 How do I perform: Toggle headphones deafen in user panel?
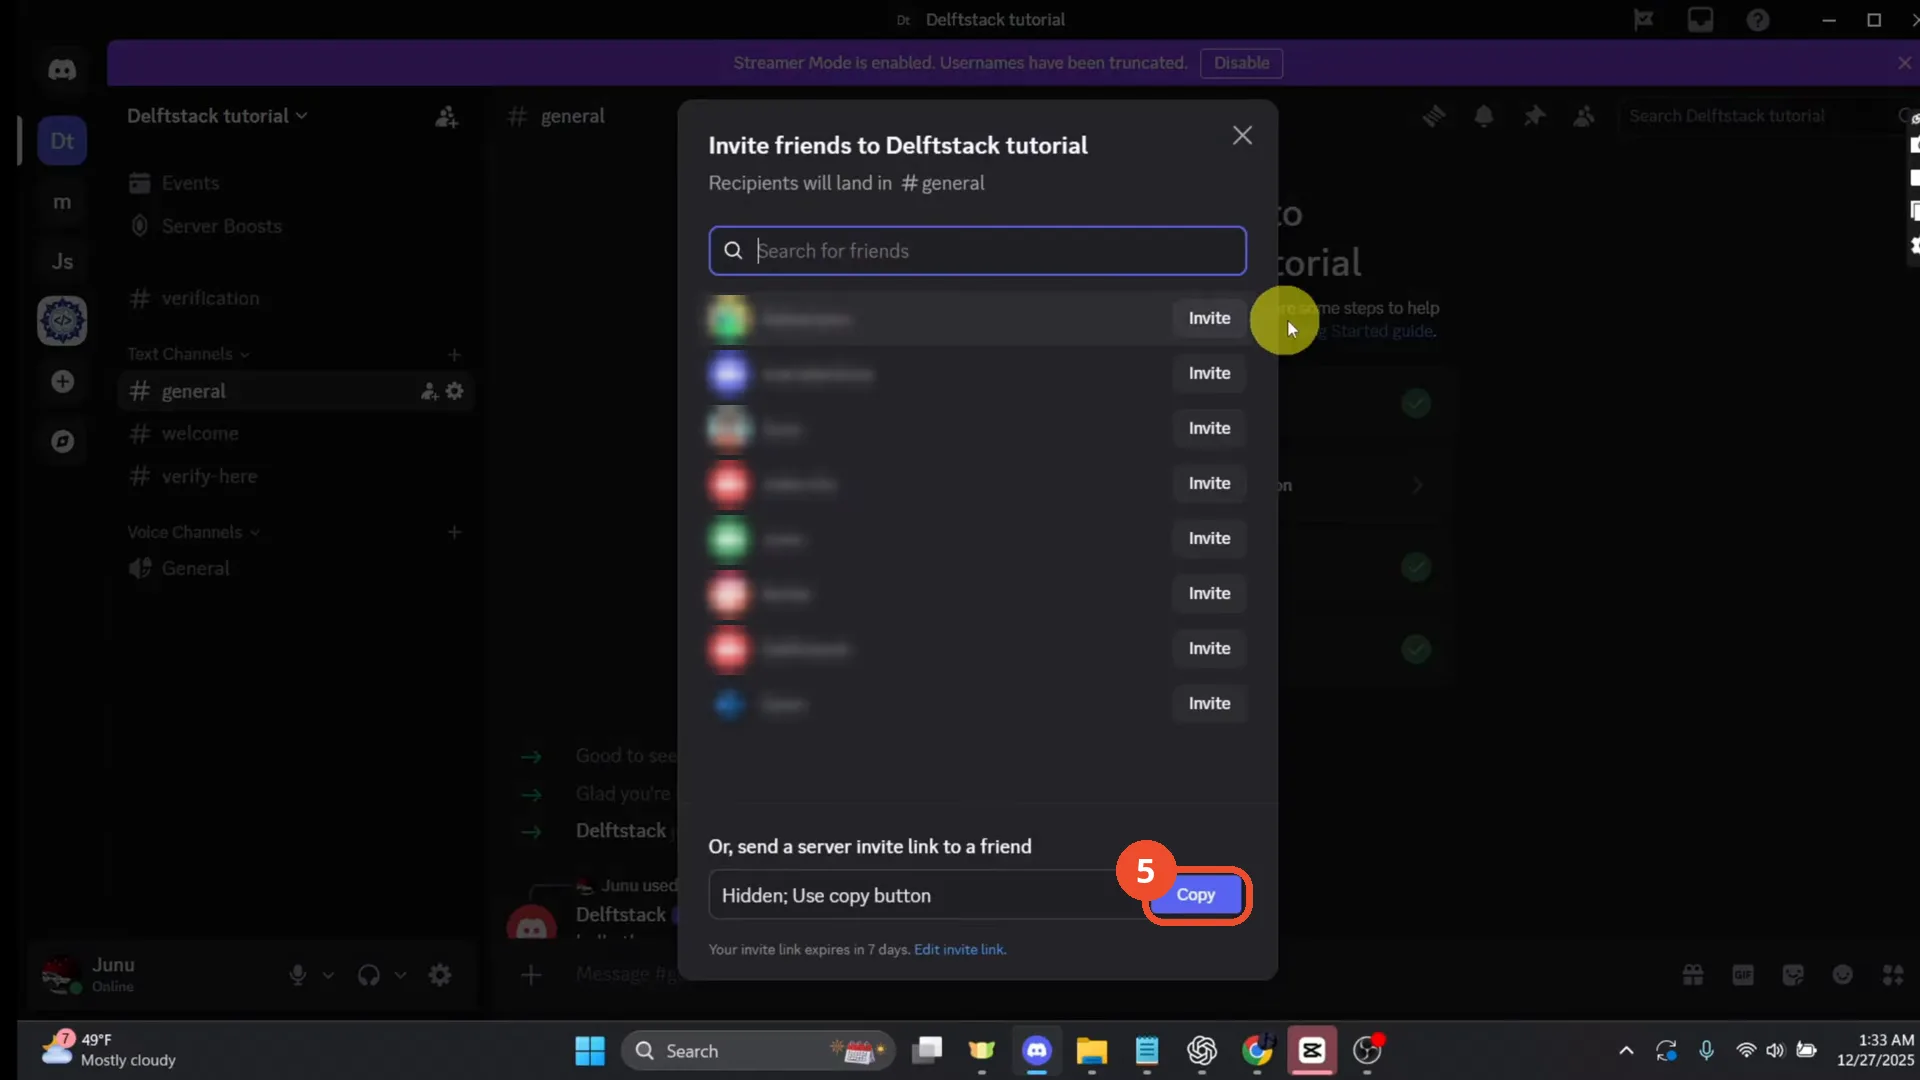[x=369, y=974]
